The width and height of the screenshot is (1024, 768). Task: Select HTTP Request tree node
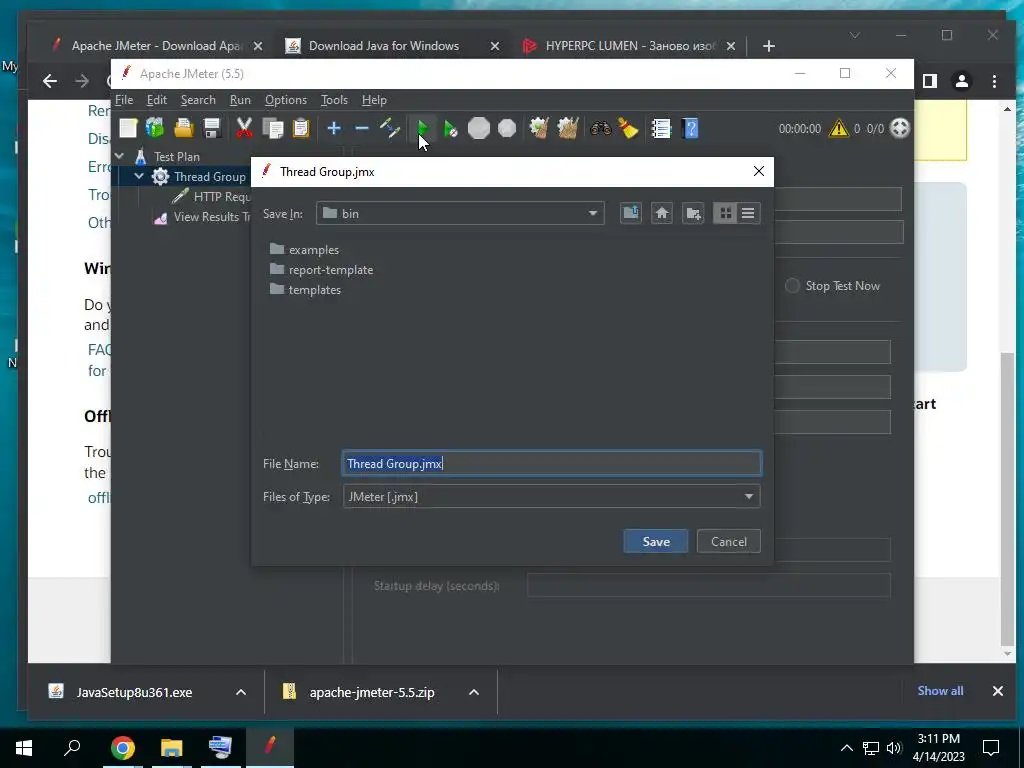(x=212, y=197)
